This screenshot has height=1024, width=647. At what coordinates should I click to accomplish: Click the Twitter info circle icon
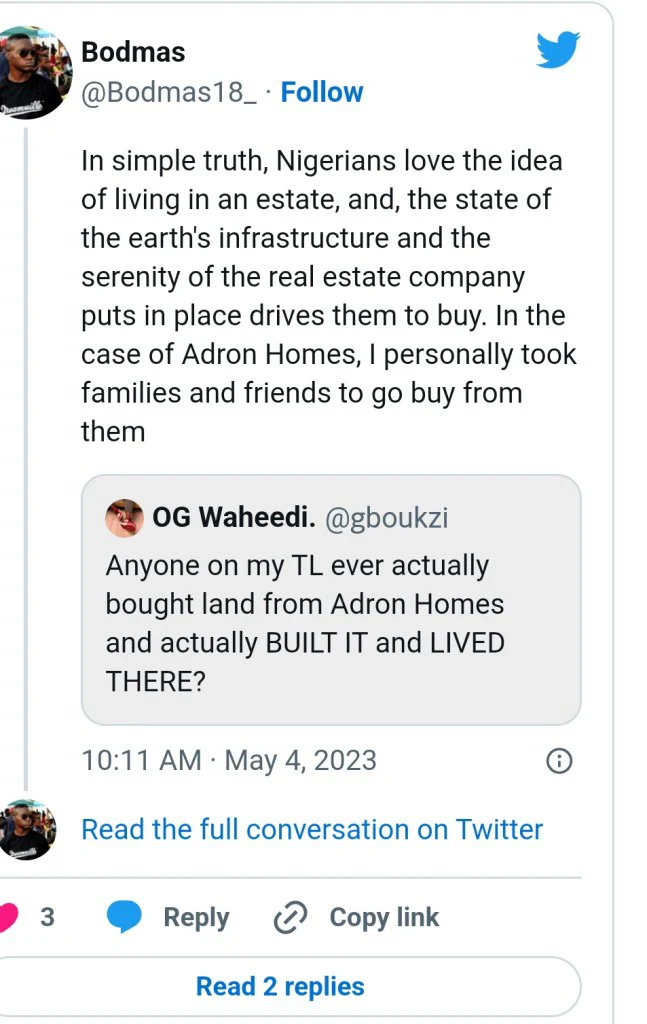[559, 762]
